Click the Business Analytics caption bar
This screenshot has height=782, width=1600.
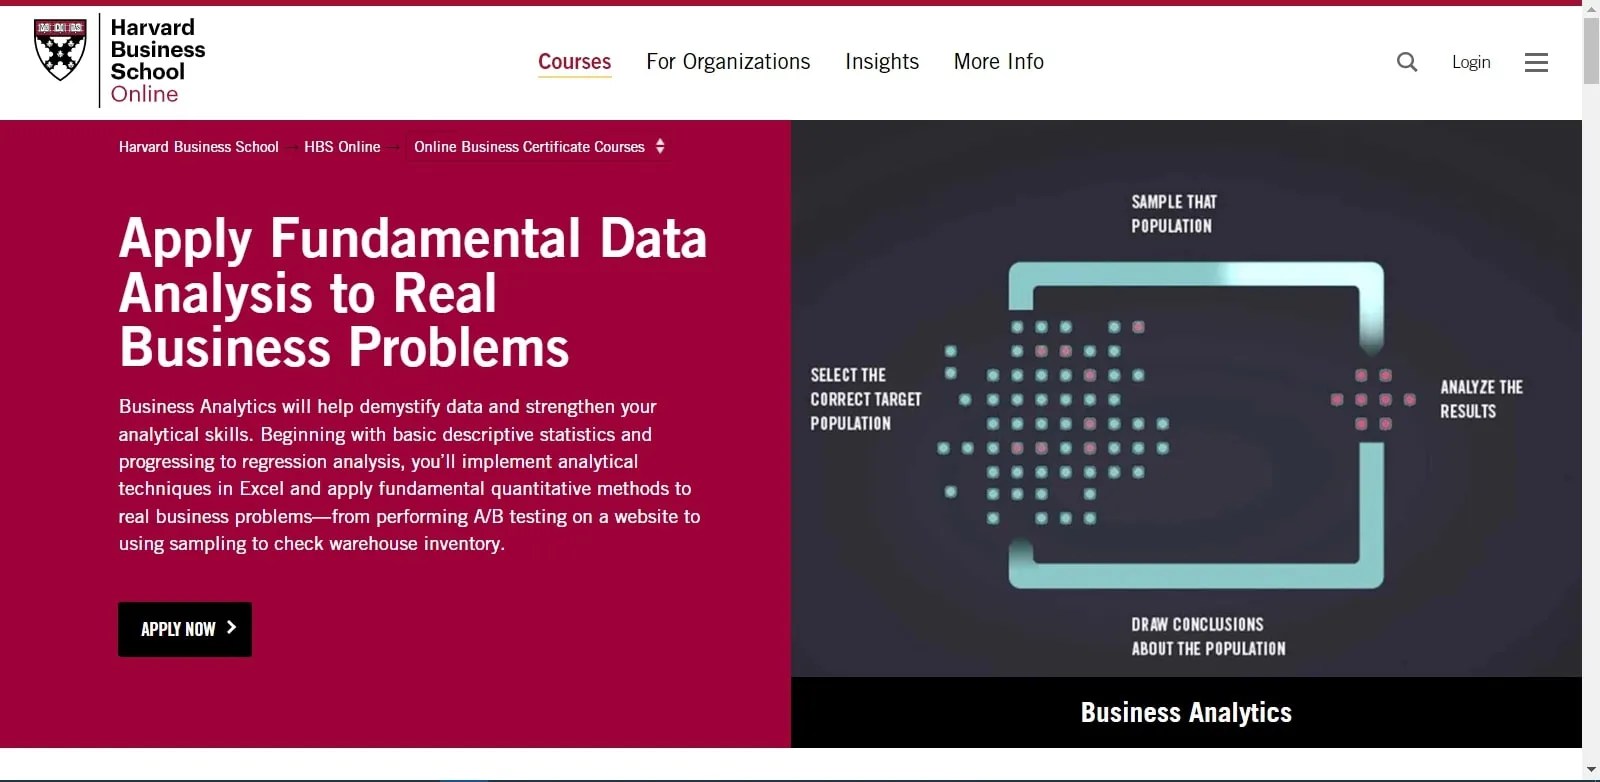click(x=1186, y=712)
